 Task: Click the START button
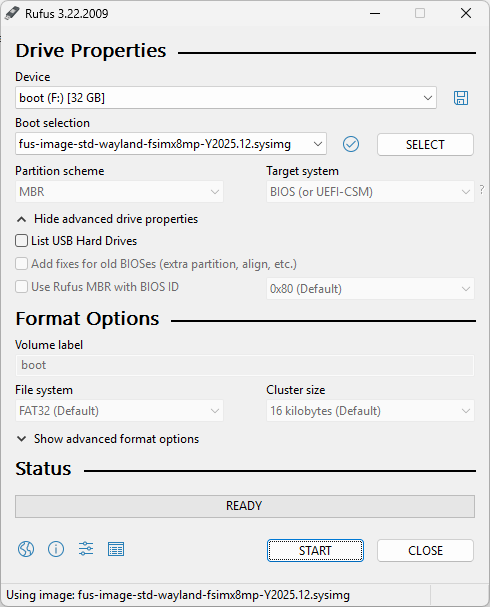(x=315, y=550)
